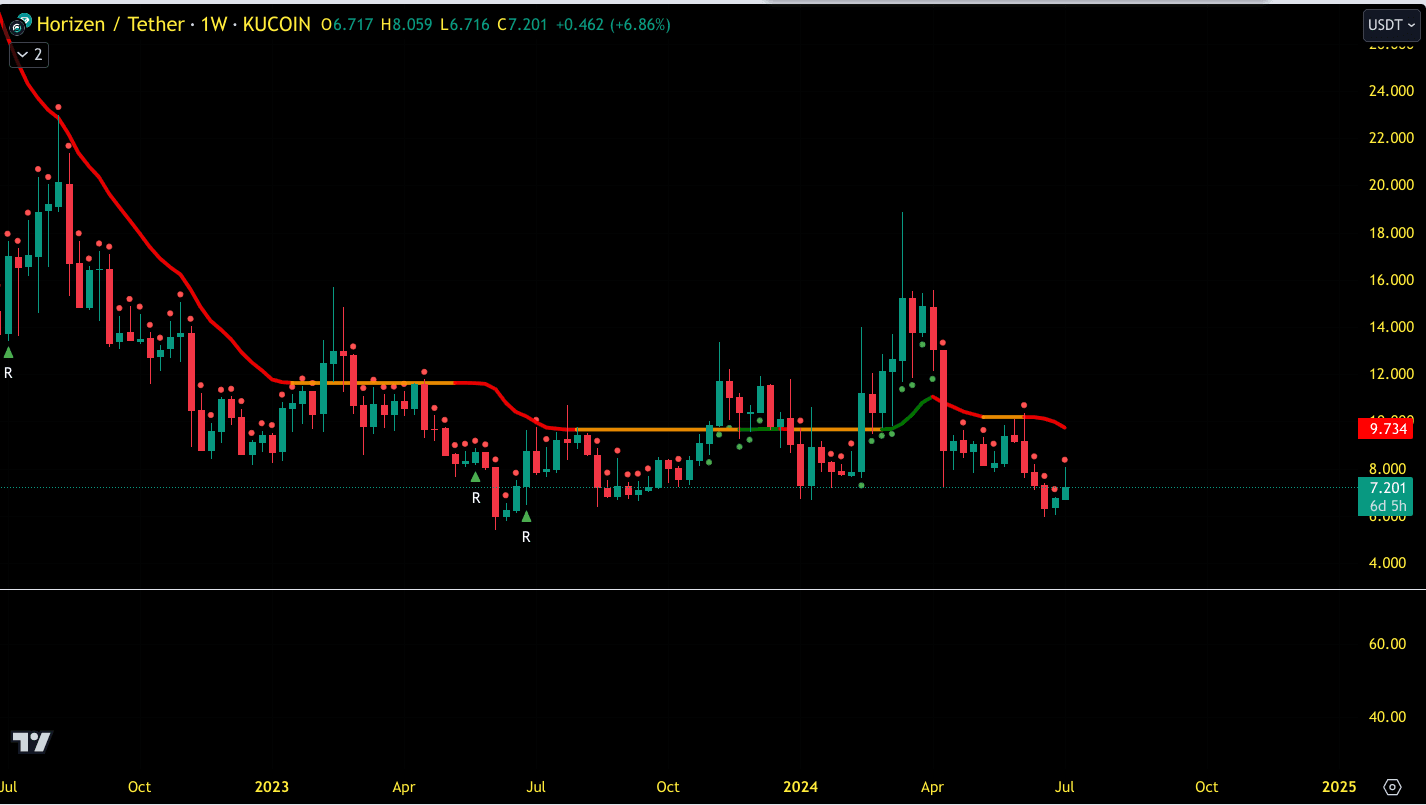The height and width of the screenshot is (805, 1426).
Task: Click the R marker below June 2023 candle
Action: pyautogui.click(x=476, y=497)
